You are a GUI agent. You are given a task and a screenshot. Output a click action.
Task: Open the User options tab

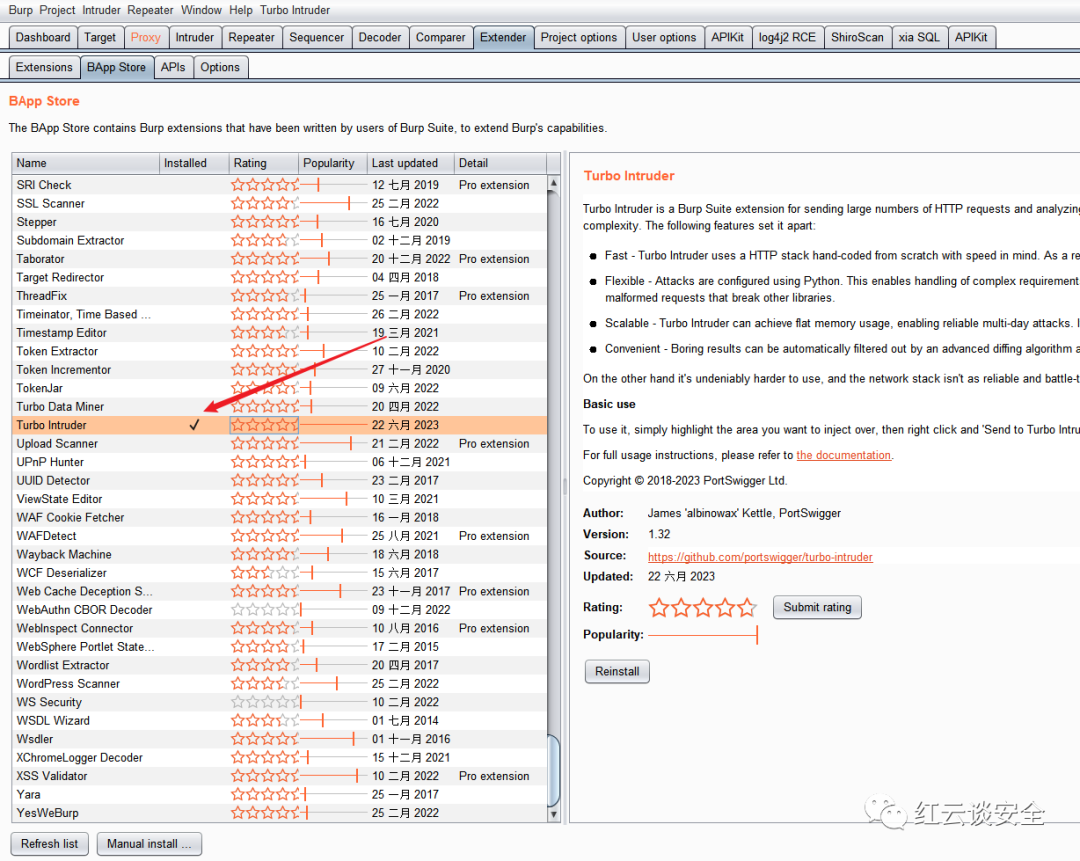(x=664, y=37)
